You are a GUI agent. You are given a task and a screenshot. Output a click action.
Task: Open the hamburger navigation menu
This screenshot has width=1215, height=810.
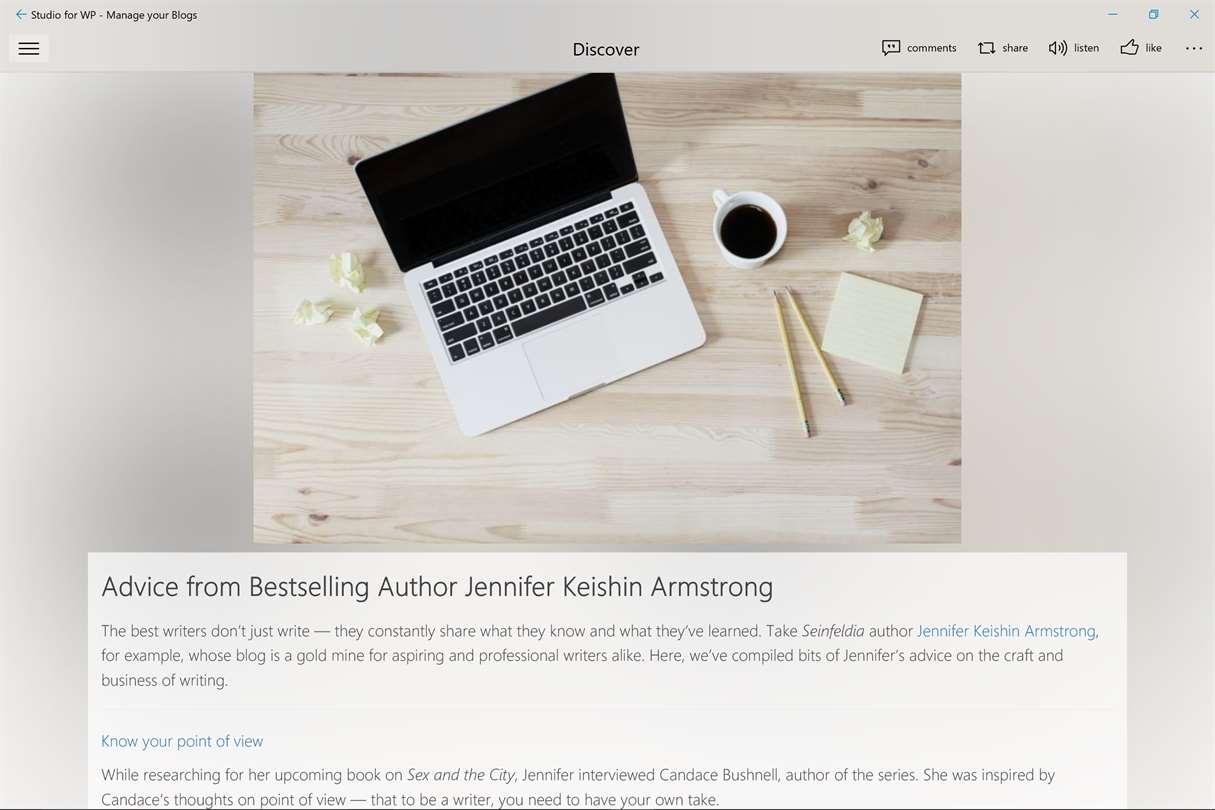[29, 48]
